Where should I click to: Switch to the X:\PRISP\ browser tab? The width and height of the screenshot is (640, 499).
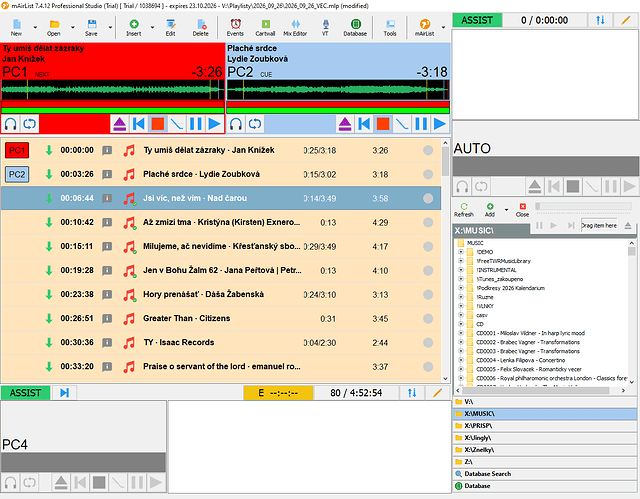(x=544, y=426)
